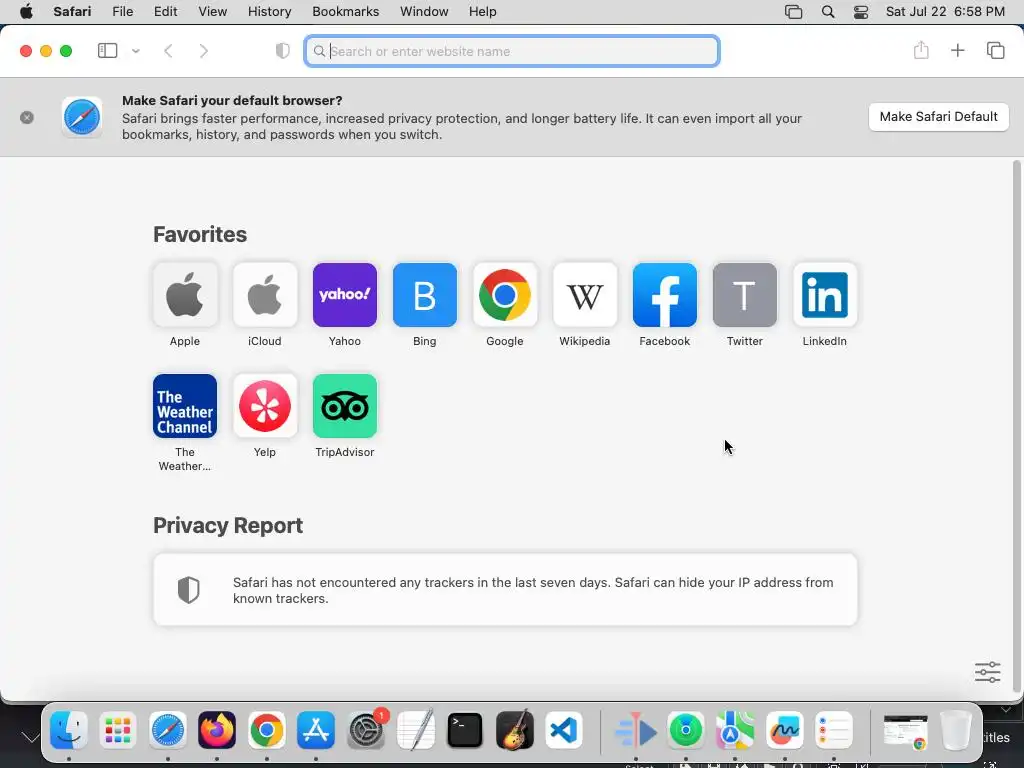Open the Facebook favorite
1024x768 pixels.
665,295
